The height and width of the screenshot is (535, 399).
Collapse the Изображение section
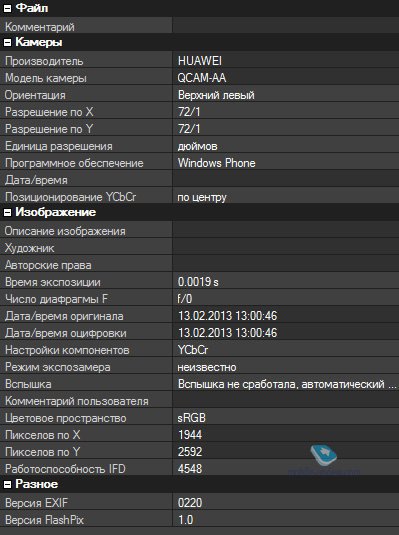[8, 213]
